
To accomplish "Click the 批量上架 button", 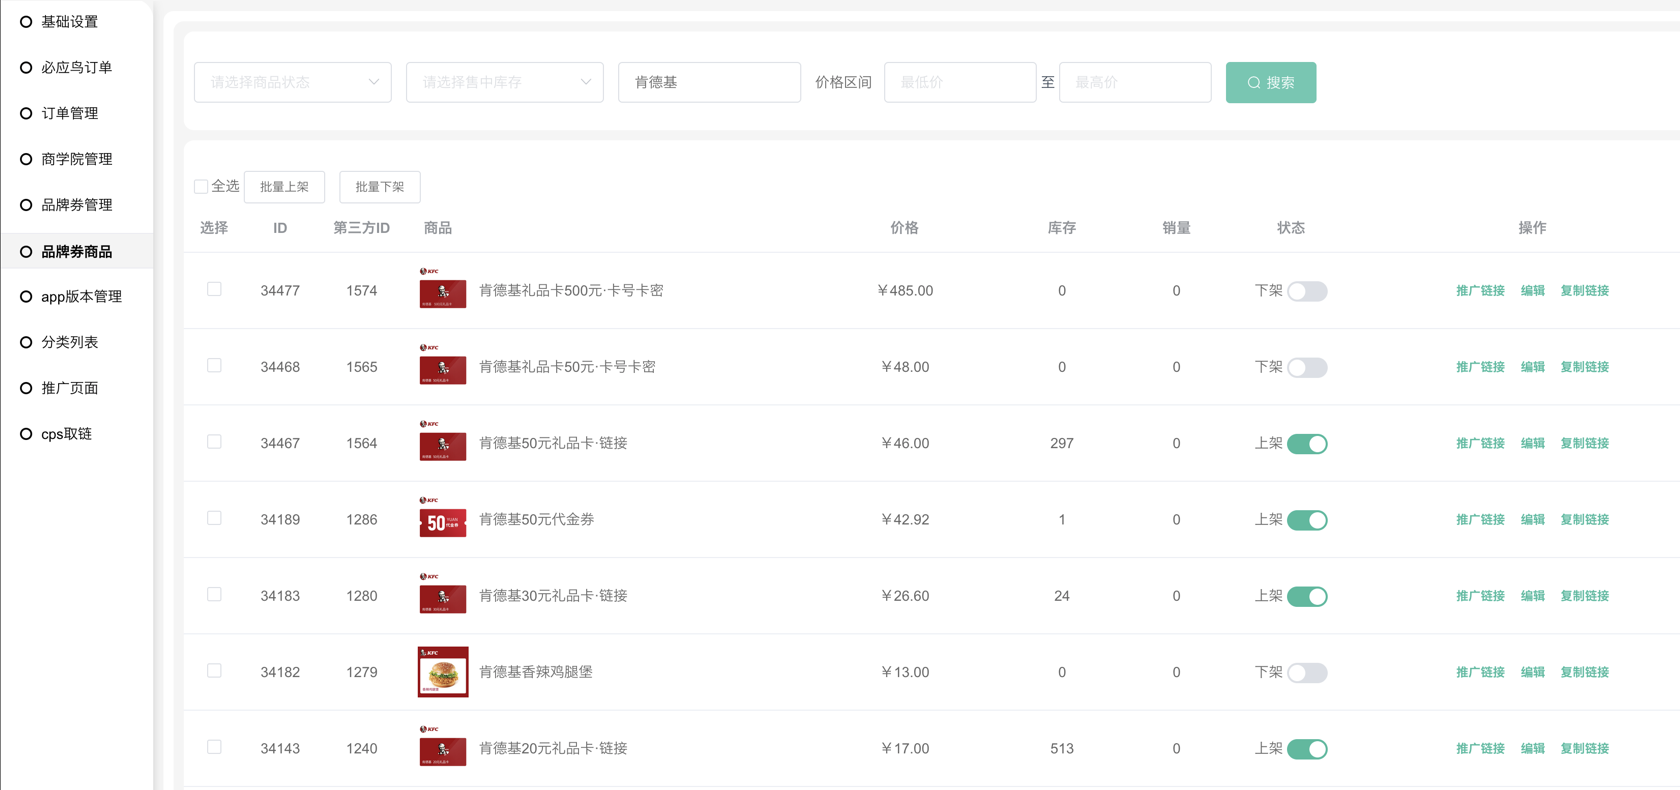I will point(284,187).
